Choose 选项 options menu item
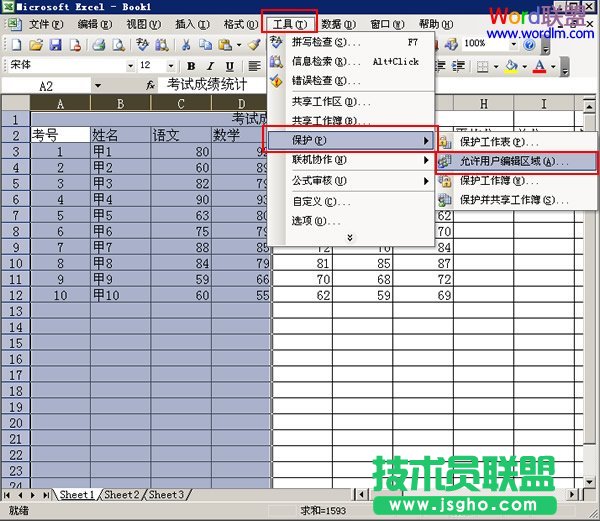The height and width of the screenshot is (521, 600). tap(351, 221)
